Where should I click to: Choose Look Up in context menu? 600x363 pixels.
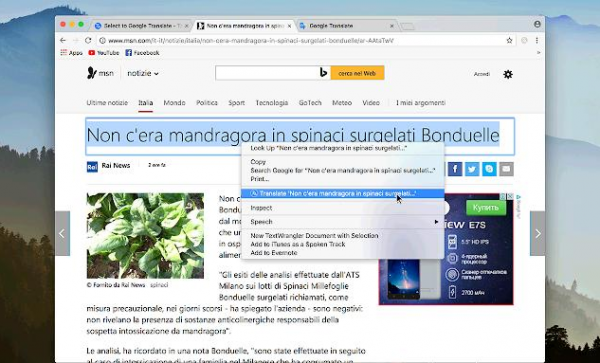coord(342,148)
